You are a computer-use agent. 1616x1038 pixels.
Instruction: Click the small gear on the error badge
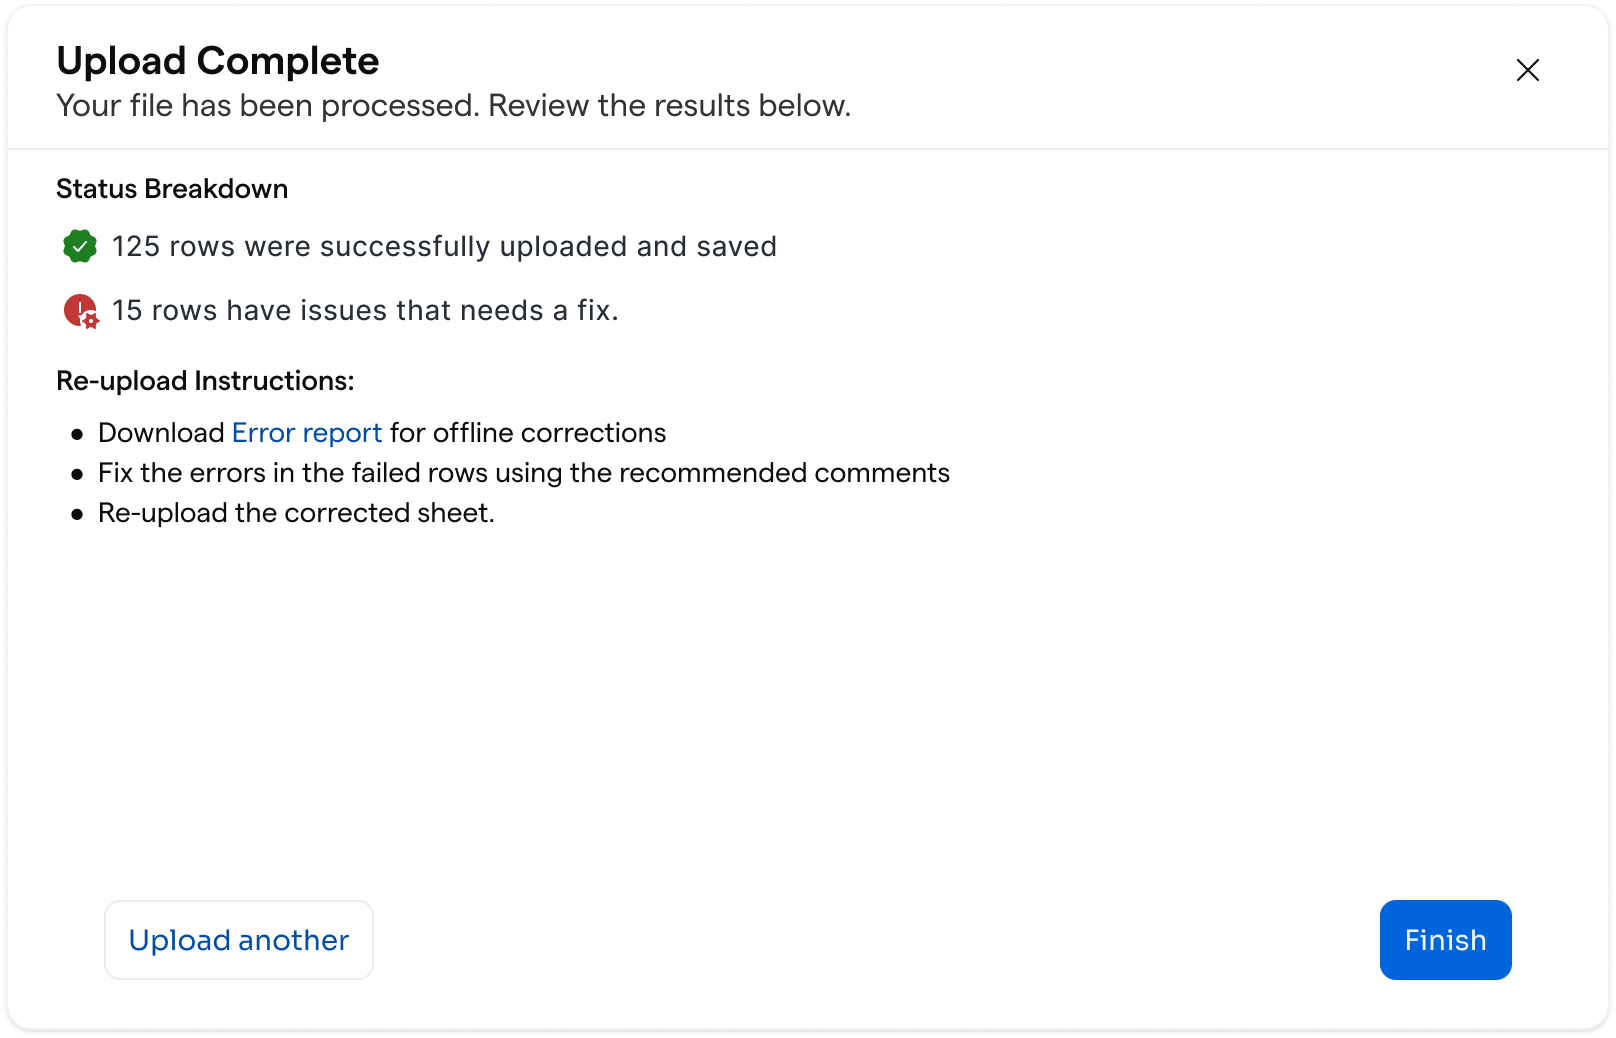pos(91,321)
